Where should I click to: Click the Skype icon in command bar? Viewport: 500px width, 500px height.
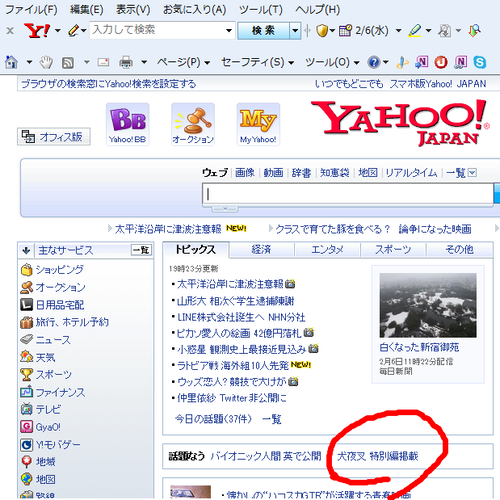[x=480, y=62]
